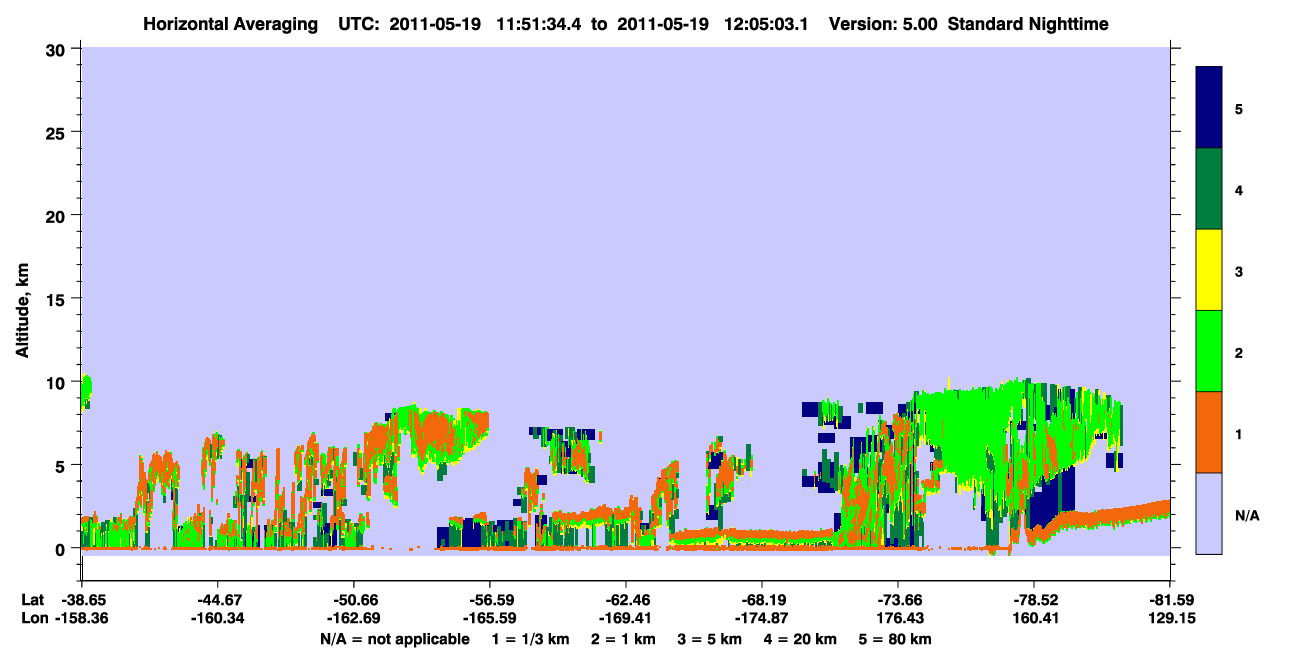
Task: Click the longitude value 160.41
Action: (1034, 618)
